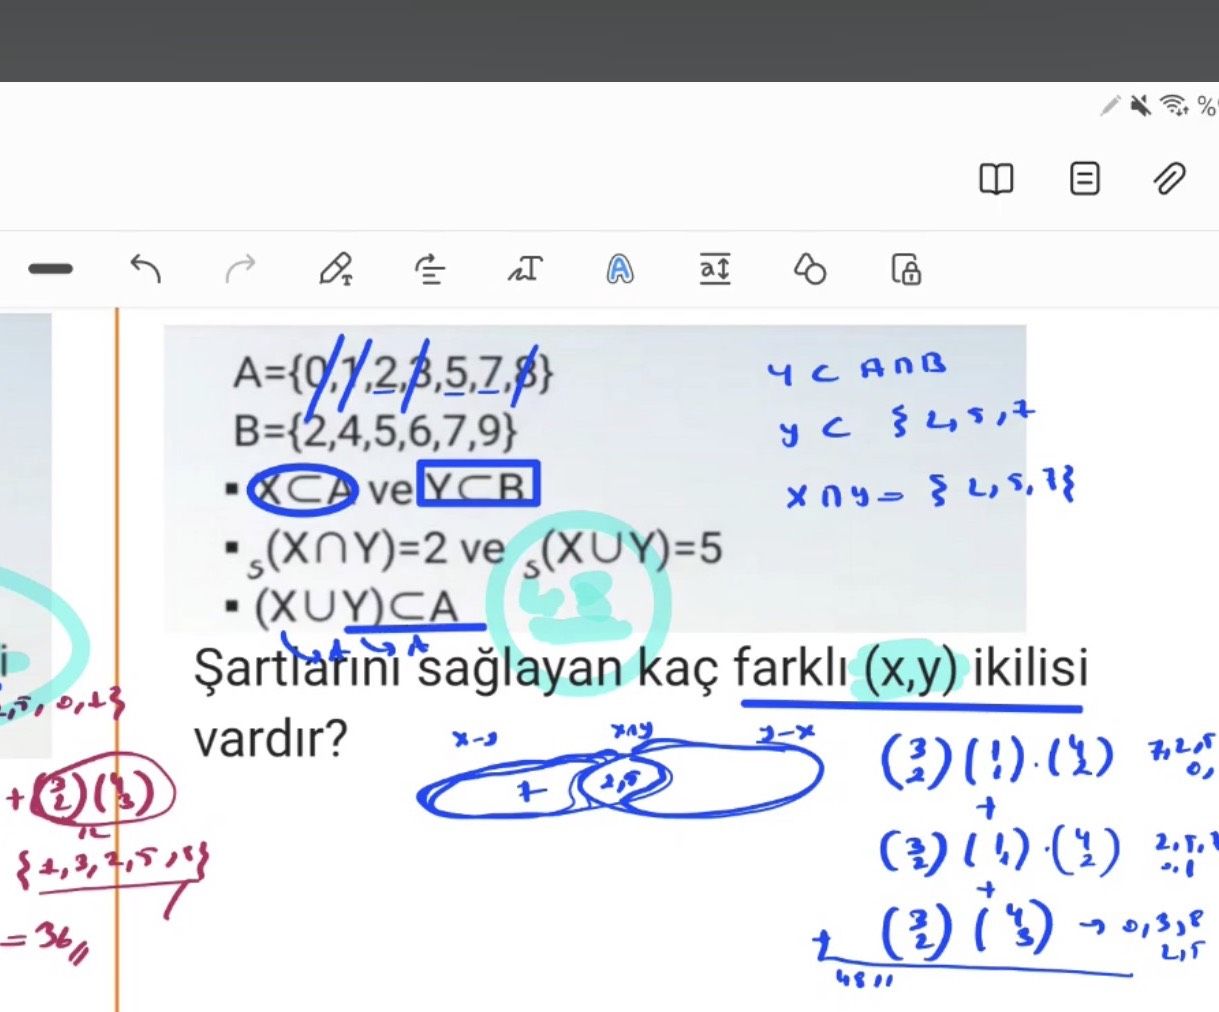Tap the orange vertical page divider
The image size is (1219, 1012).
[117, 660]
